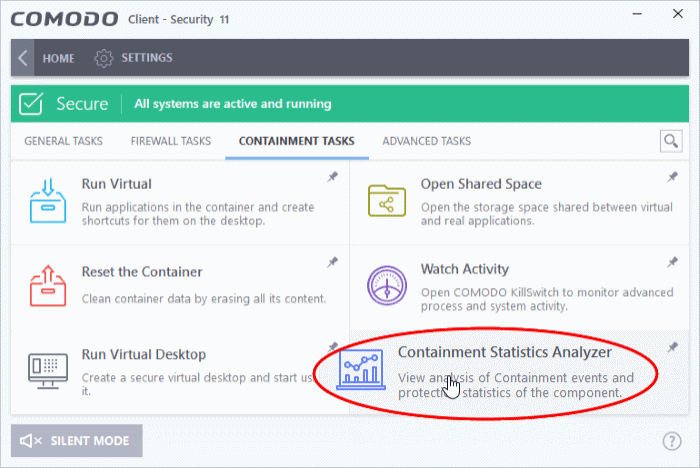Click the Watch Activity gauge icon
Viewport: 700px width, 468px height.
tap(387, 286)
